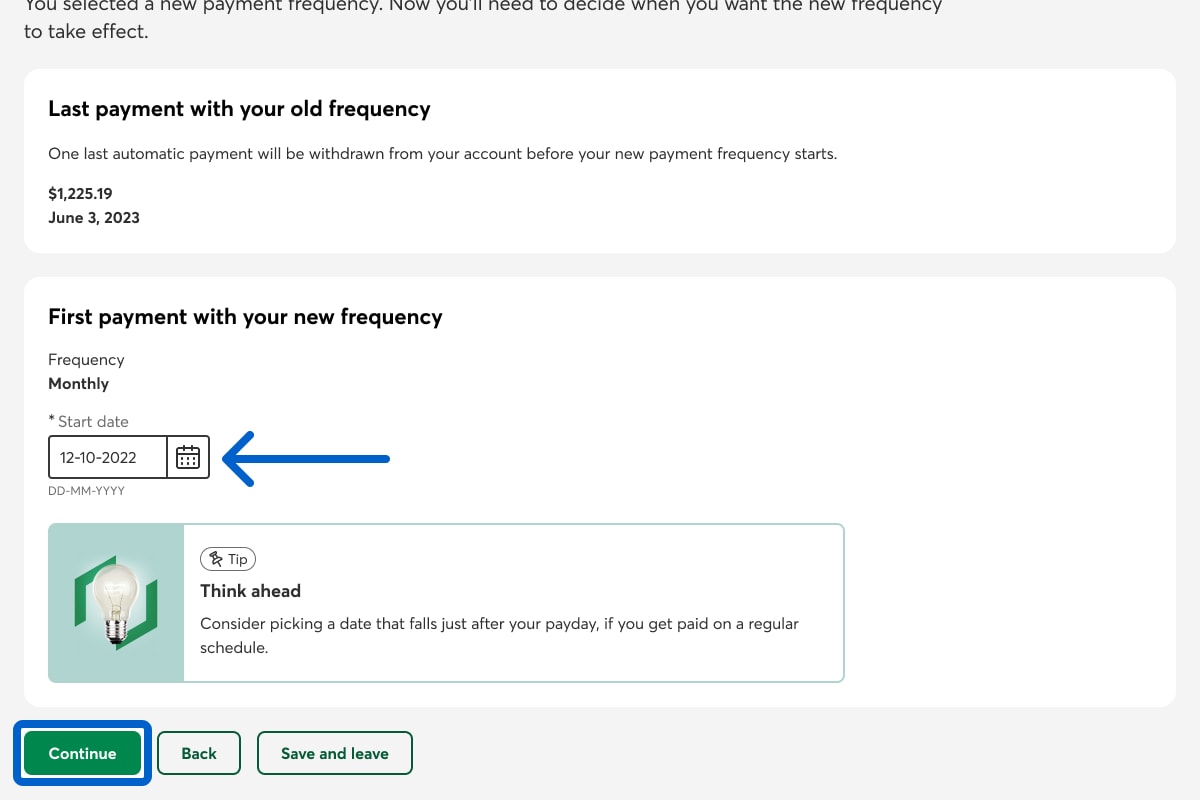Image resolution: width=1200 pixels, height=800 pixels.
Task: Go back using the Back button
Action: click(199, 754)
